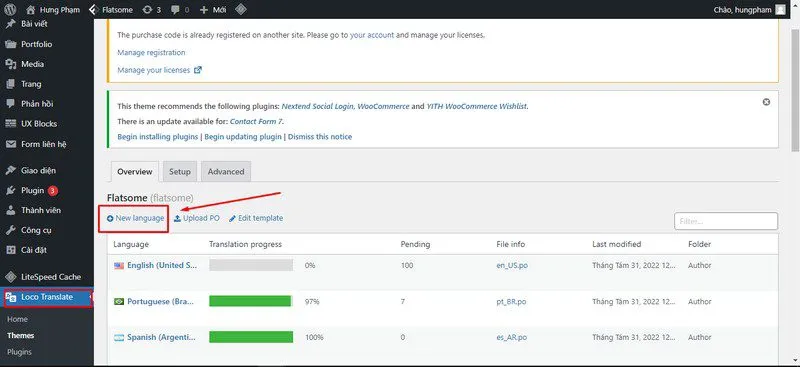Open Loco Translate Home submenu
Image resolution: width=800 pixels, height=367 pixels.
coord(17,319)
